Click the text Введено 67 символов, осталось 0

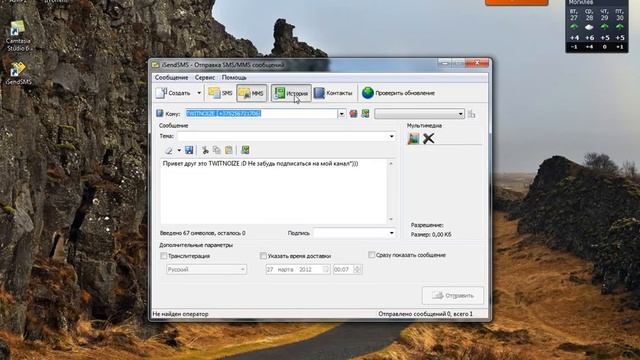coord(203,233)
